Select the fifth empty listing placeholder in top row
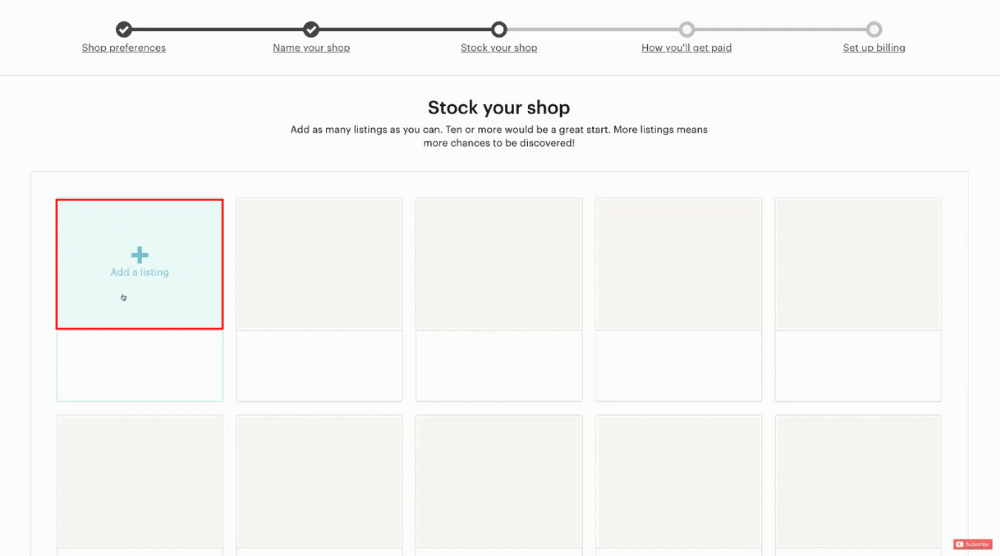Viewport: 1000px width, 556px height. coord(858,300)
